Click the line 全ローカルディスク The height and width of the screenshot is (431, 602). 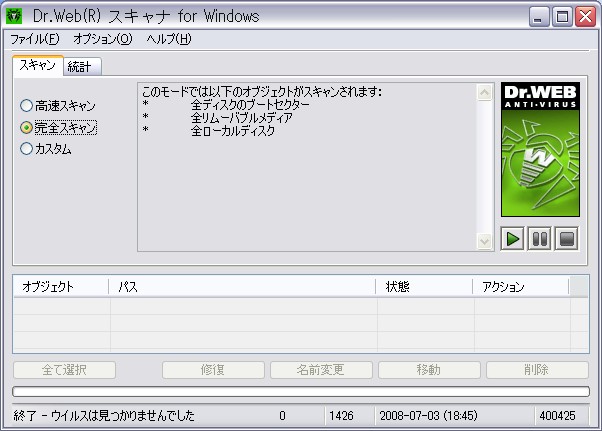(x=233, y=131)
